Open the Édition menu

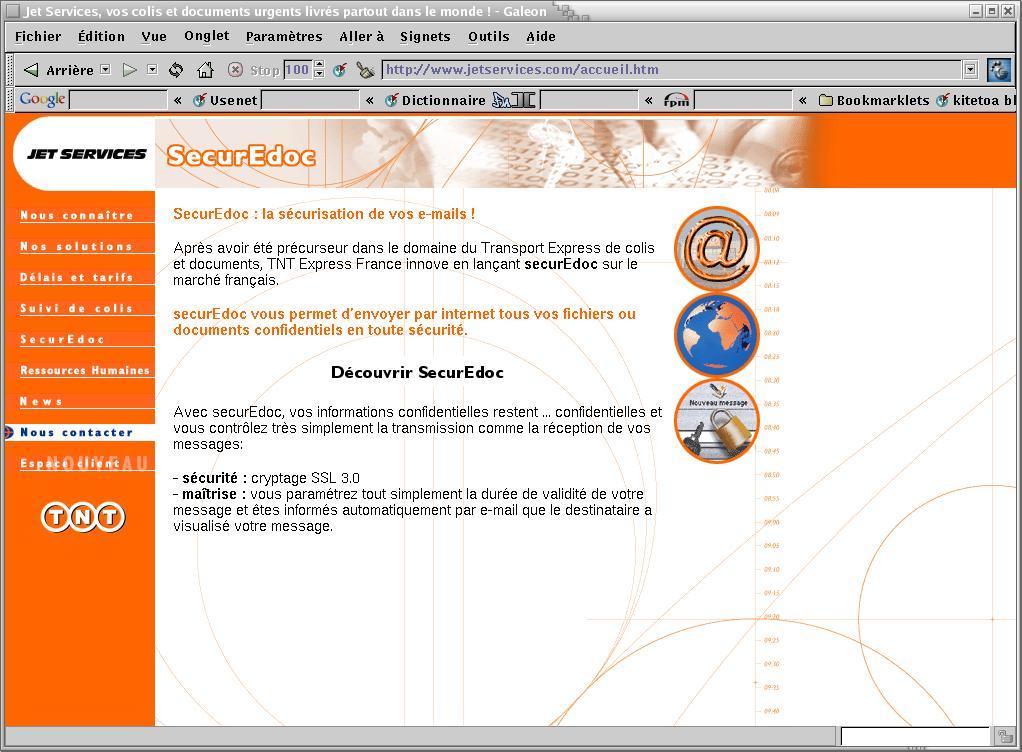click(x=101, y=36)
